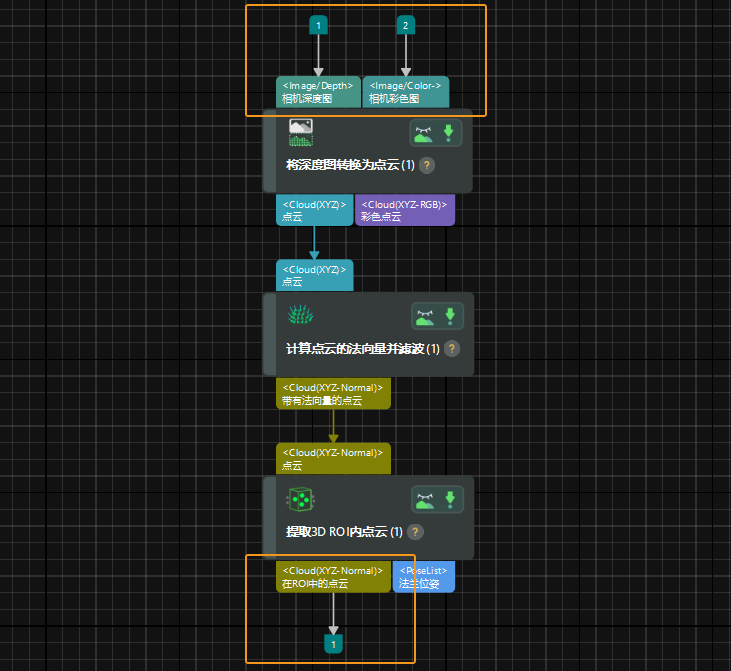Run the 提取3D ROI内点云 step via green arrow
This screenshot has height=671, width=731.
pyautogui.click(x=450, y=499)
